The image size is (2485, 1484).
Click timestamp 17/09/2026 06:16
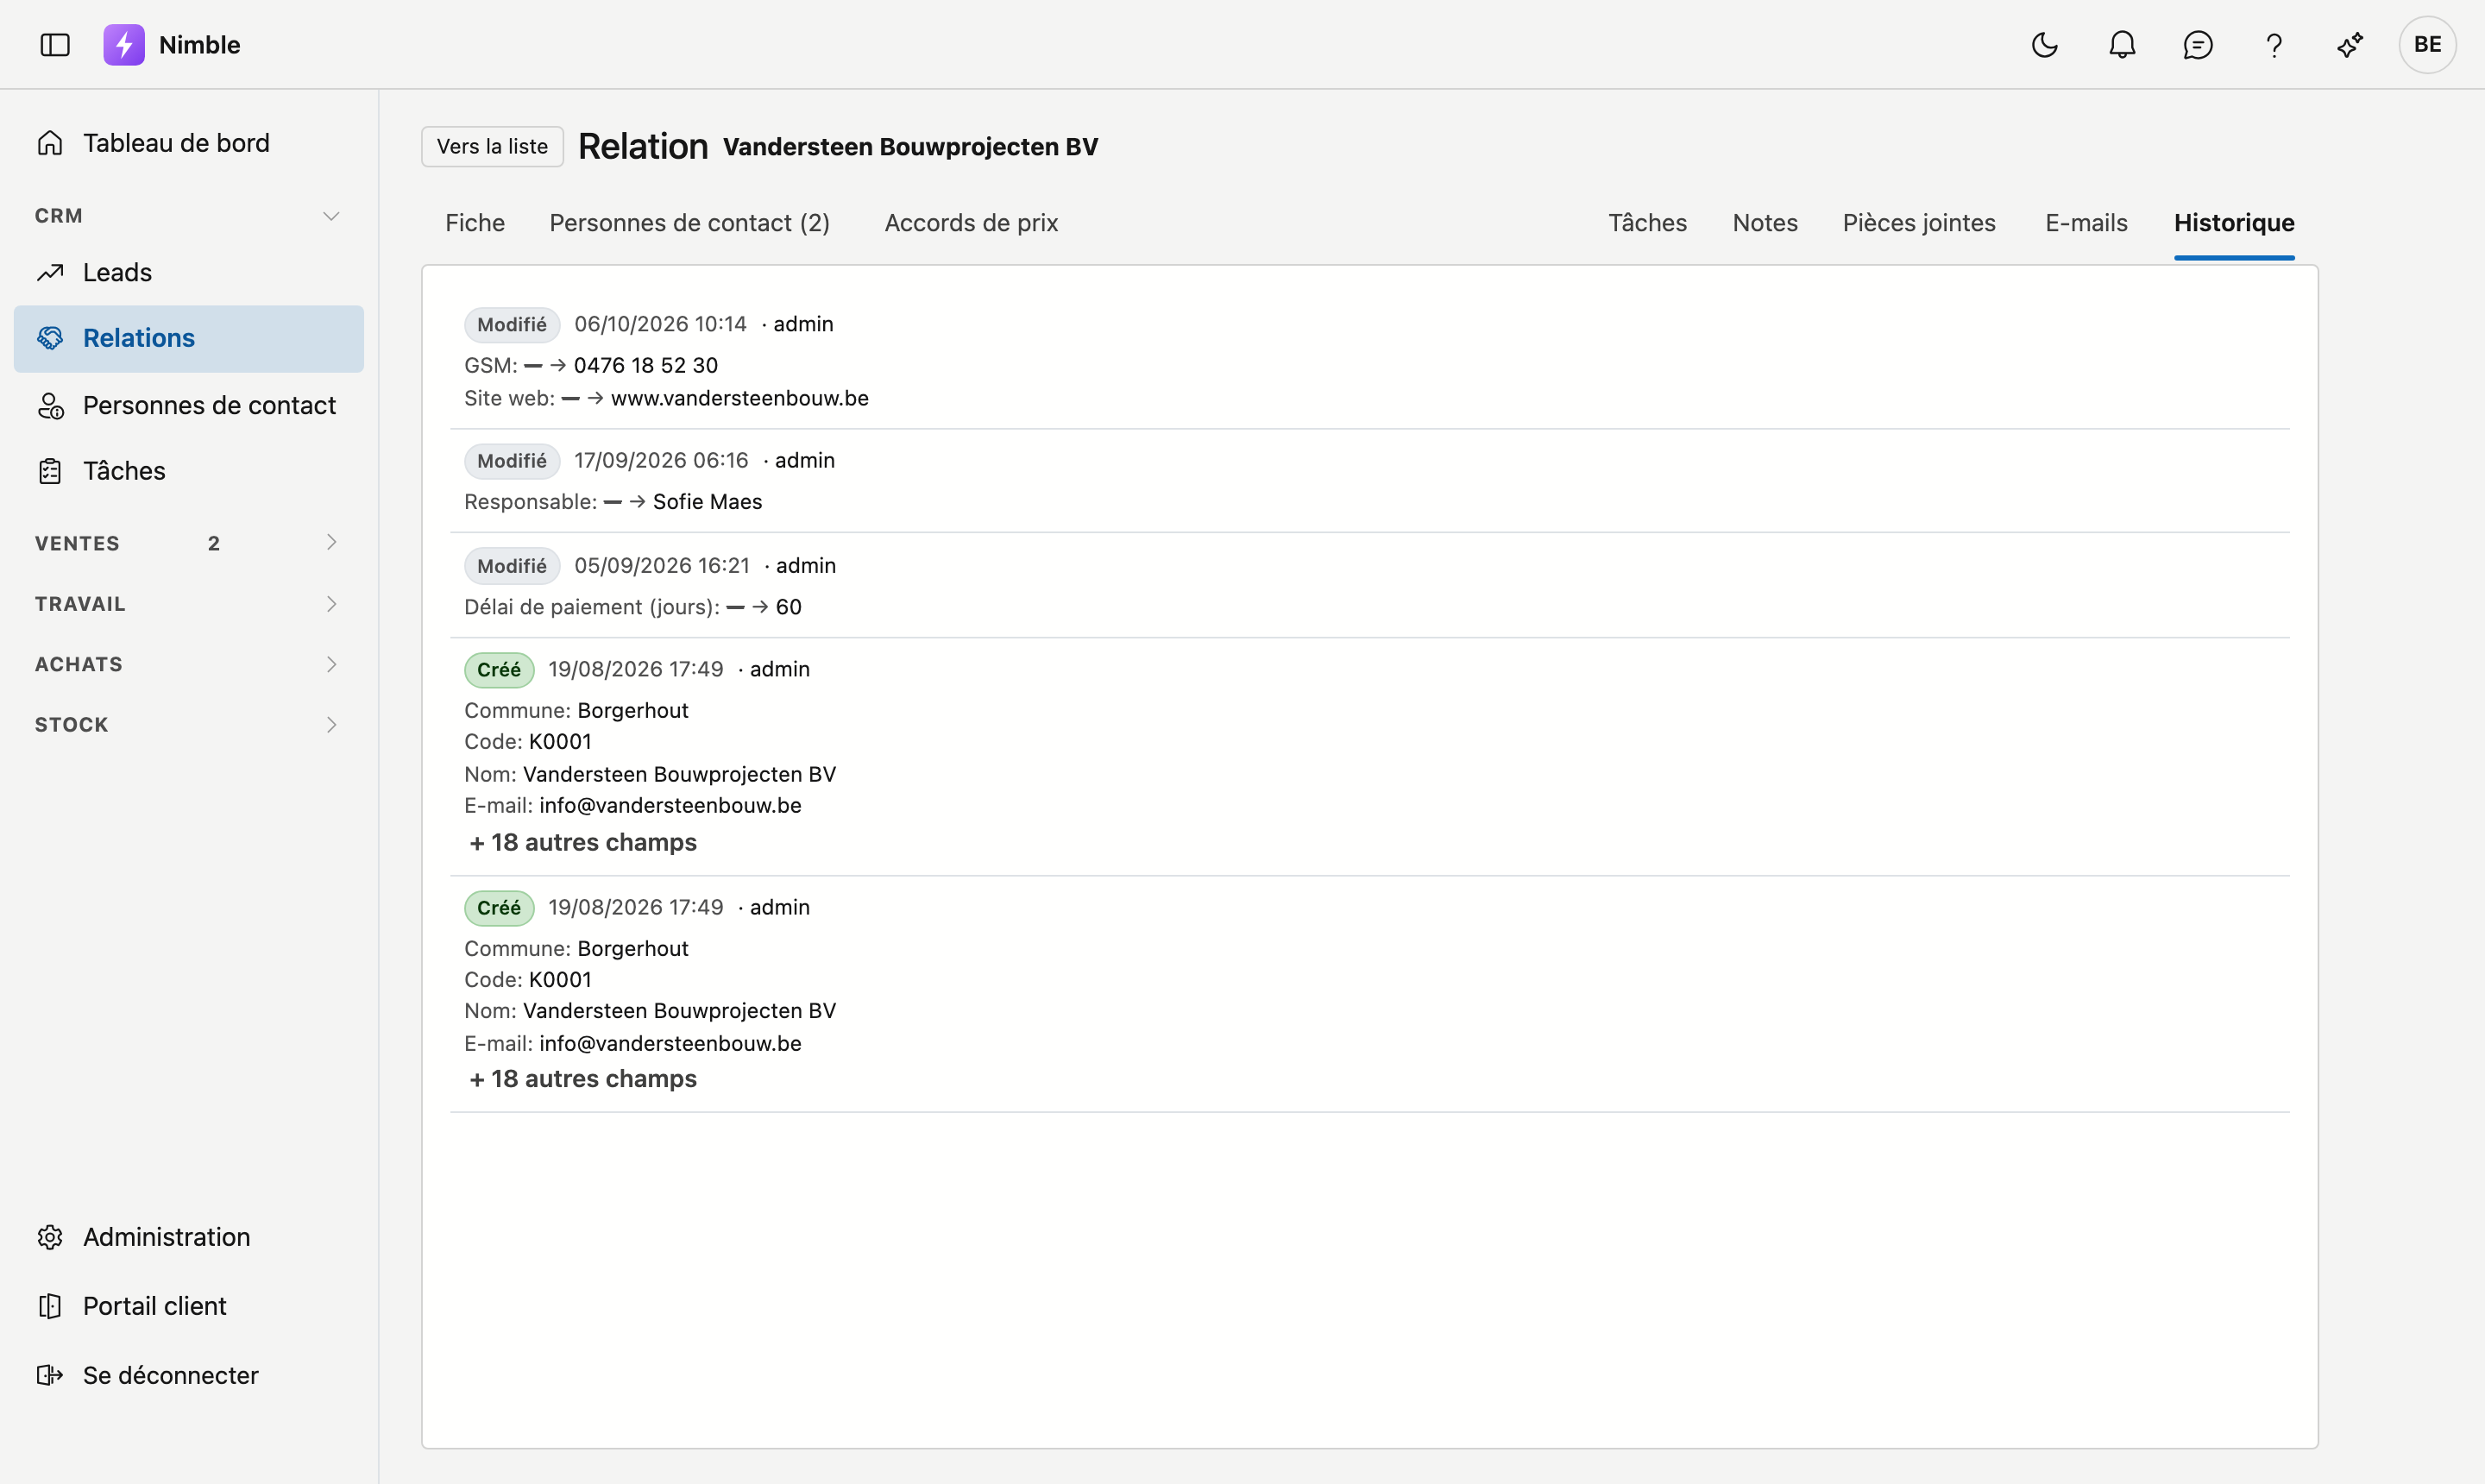click(661, 461)
